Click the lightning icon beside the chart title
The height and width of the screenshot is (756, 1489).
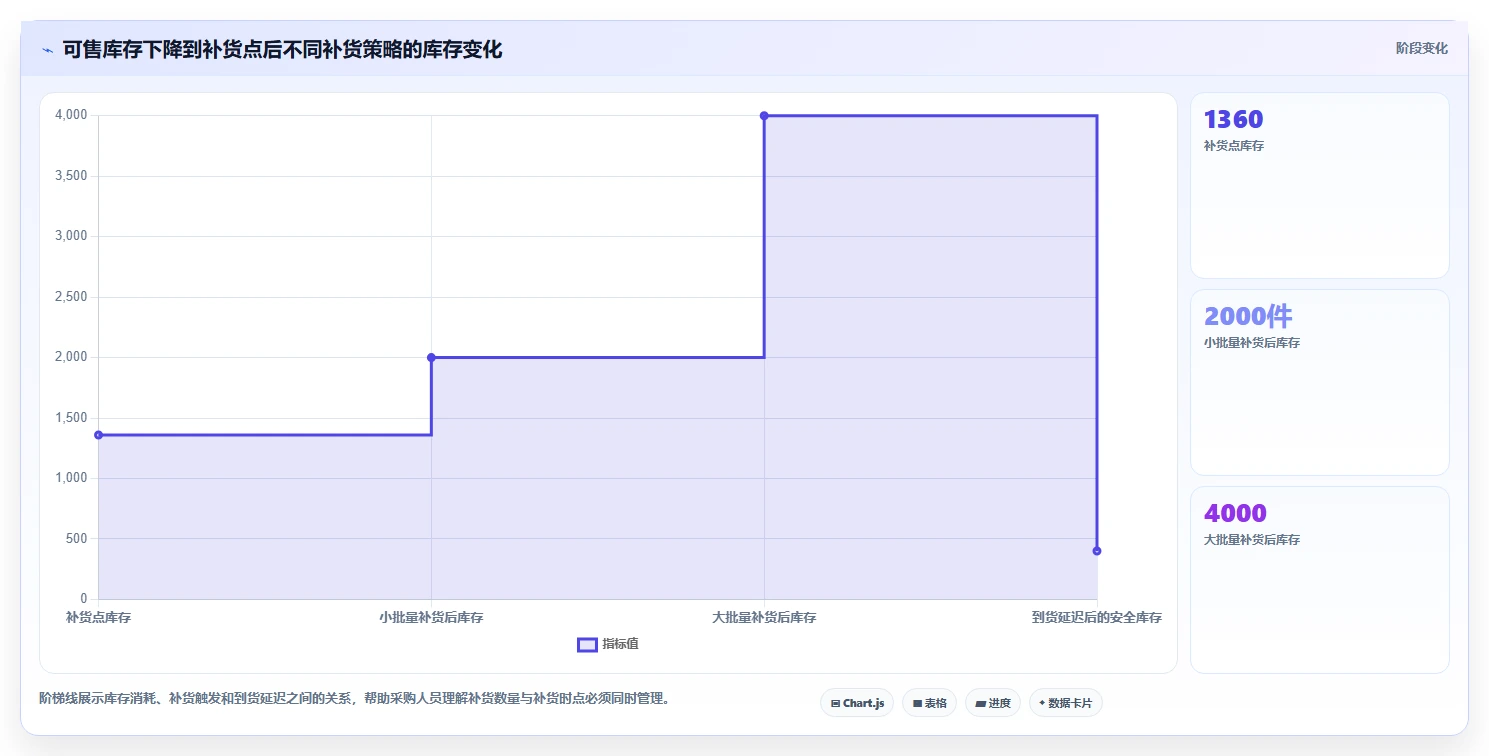[47, 50]
